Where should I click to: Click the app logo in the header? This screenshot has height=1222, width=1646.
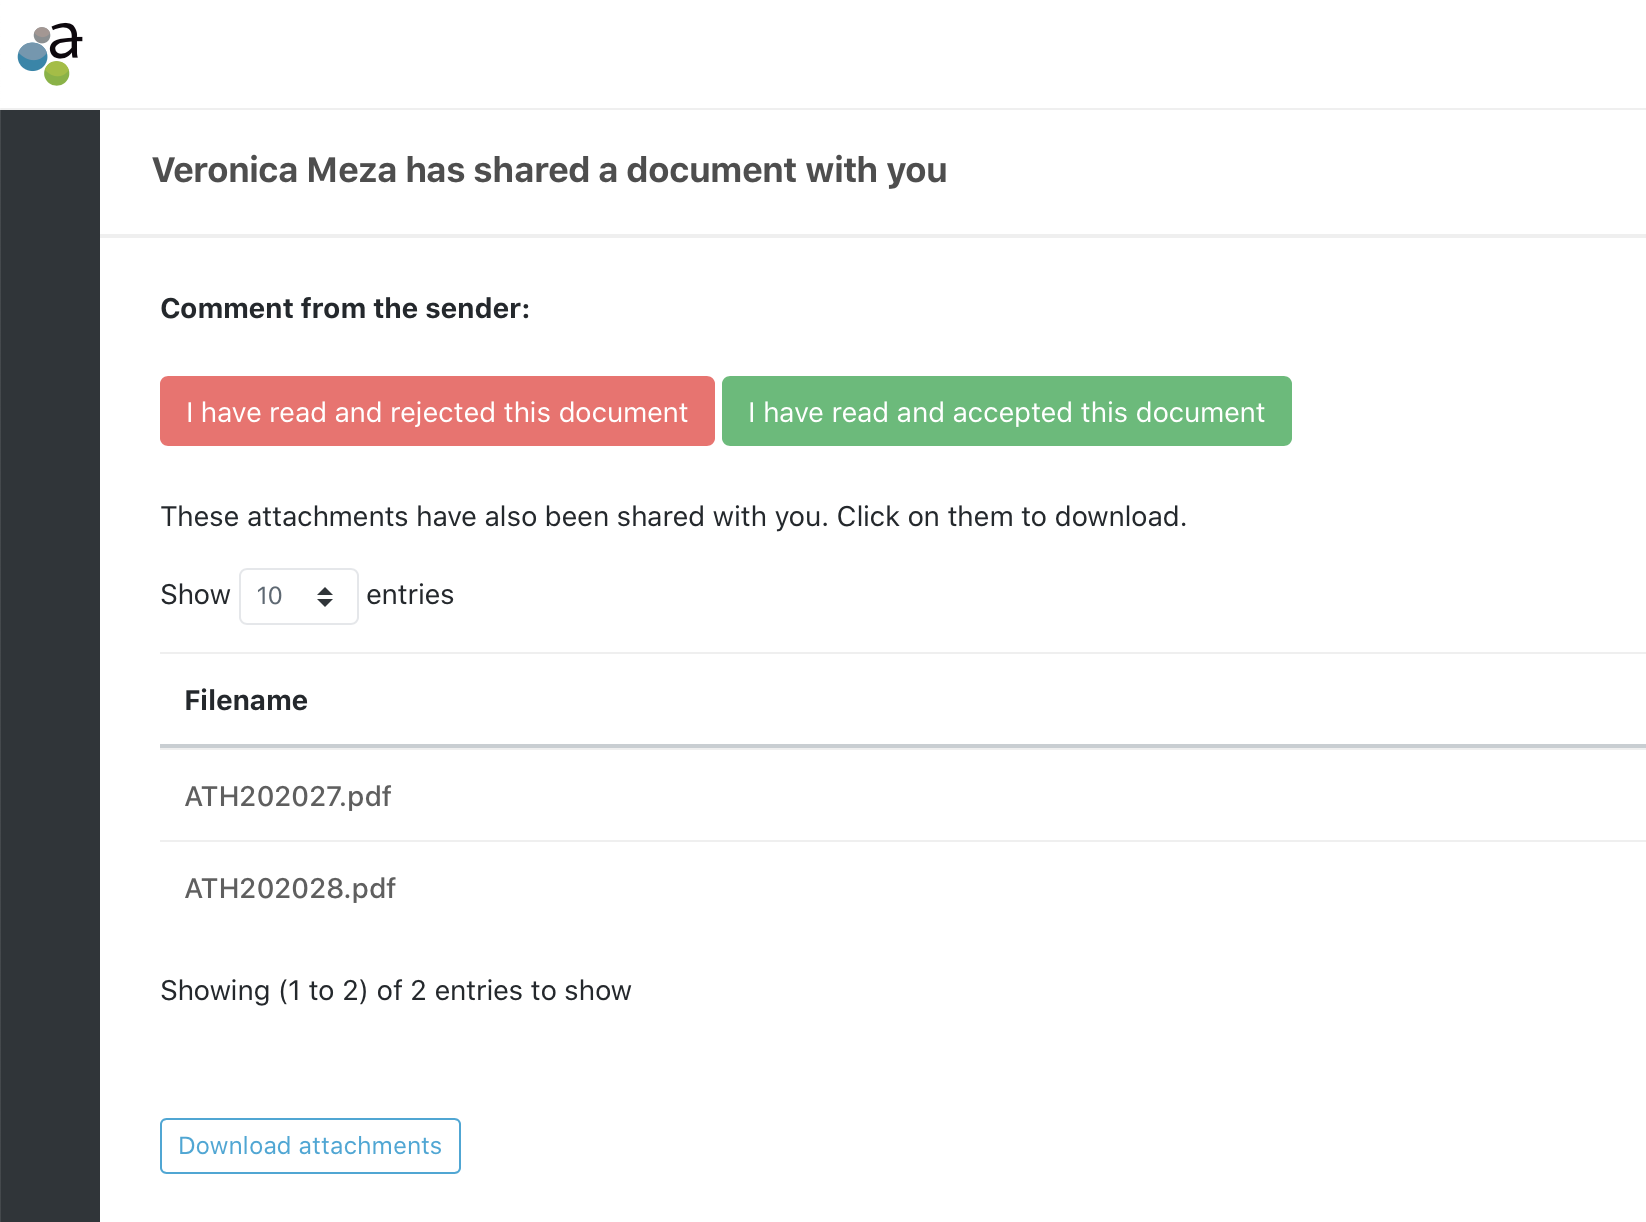[x=50, y=55]
